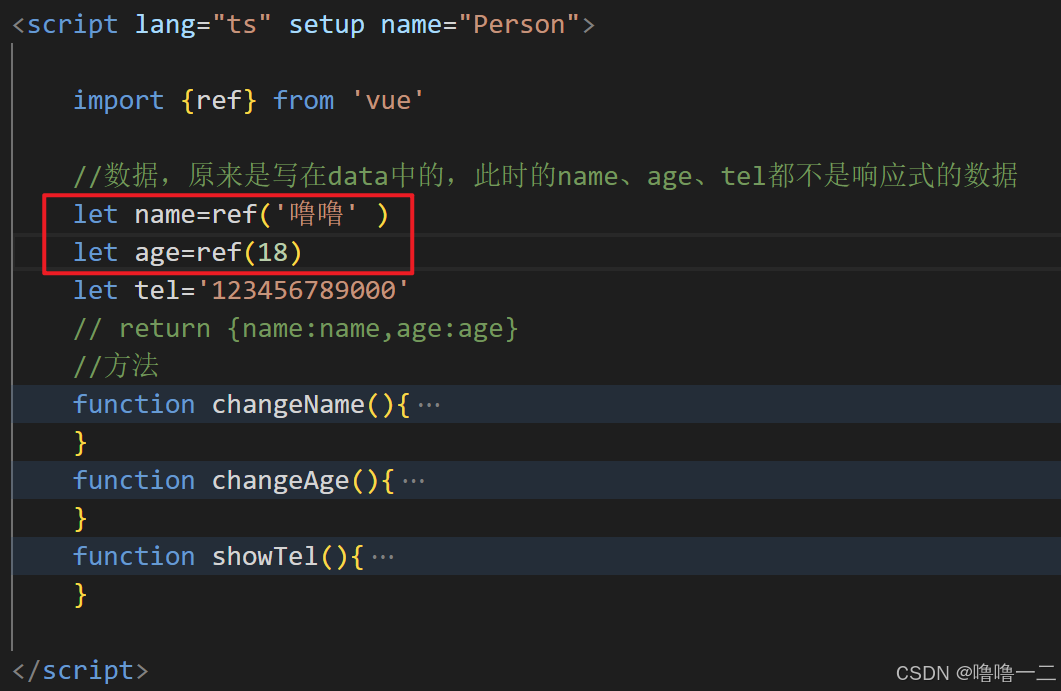Screen dimensions: 1061x691
Task: Click the closing </script> tag
Action: [80, 669]
